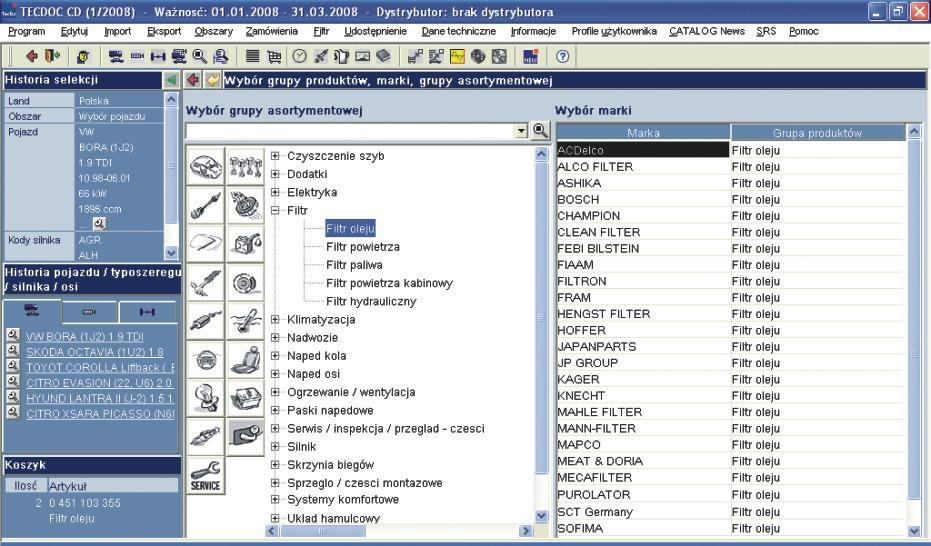Click the search magnifier beside assortment combo box
Image resolution: width=931 pixels, height=546 pixels.
[x=540, y=131]
